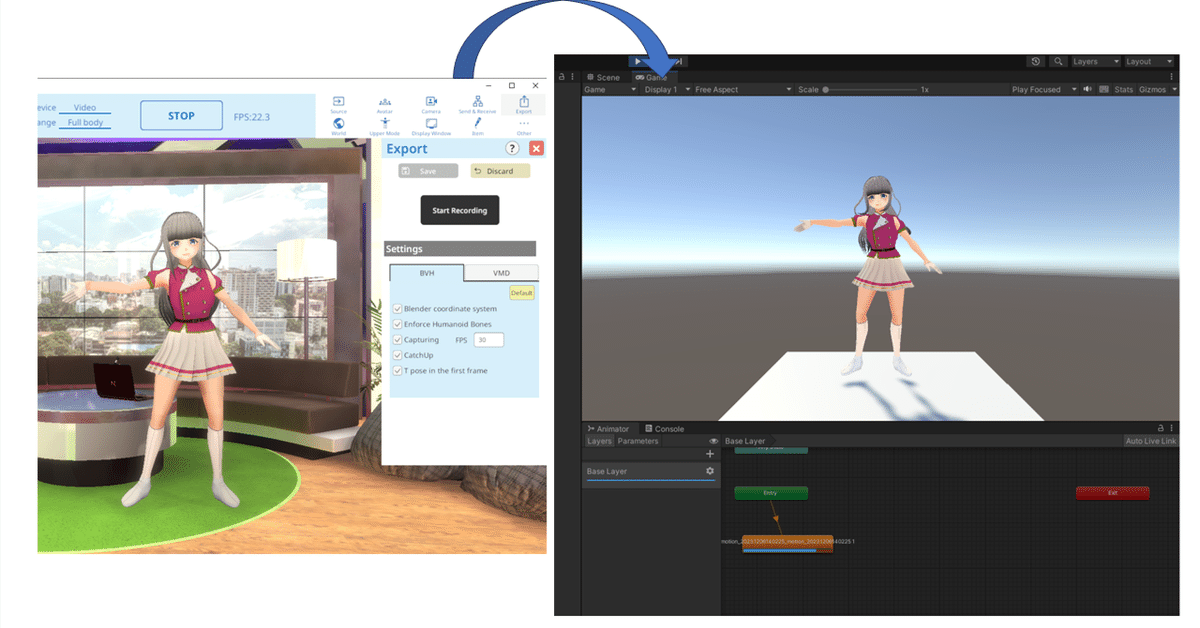Open the World settings globe icon
The height and width of the screenshot is (628, 1200).
click(338, 125)
